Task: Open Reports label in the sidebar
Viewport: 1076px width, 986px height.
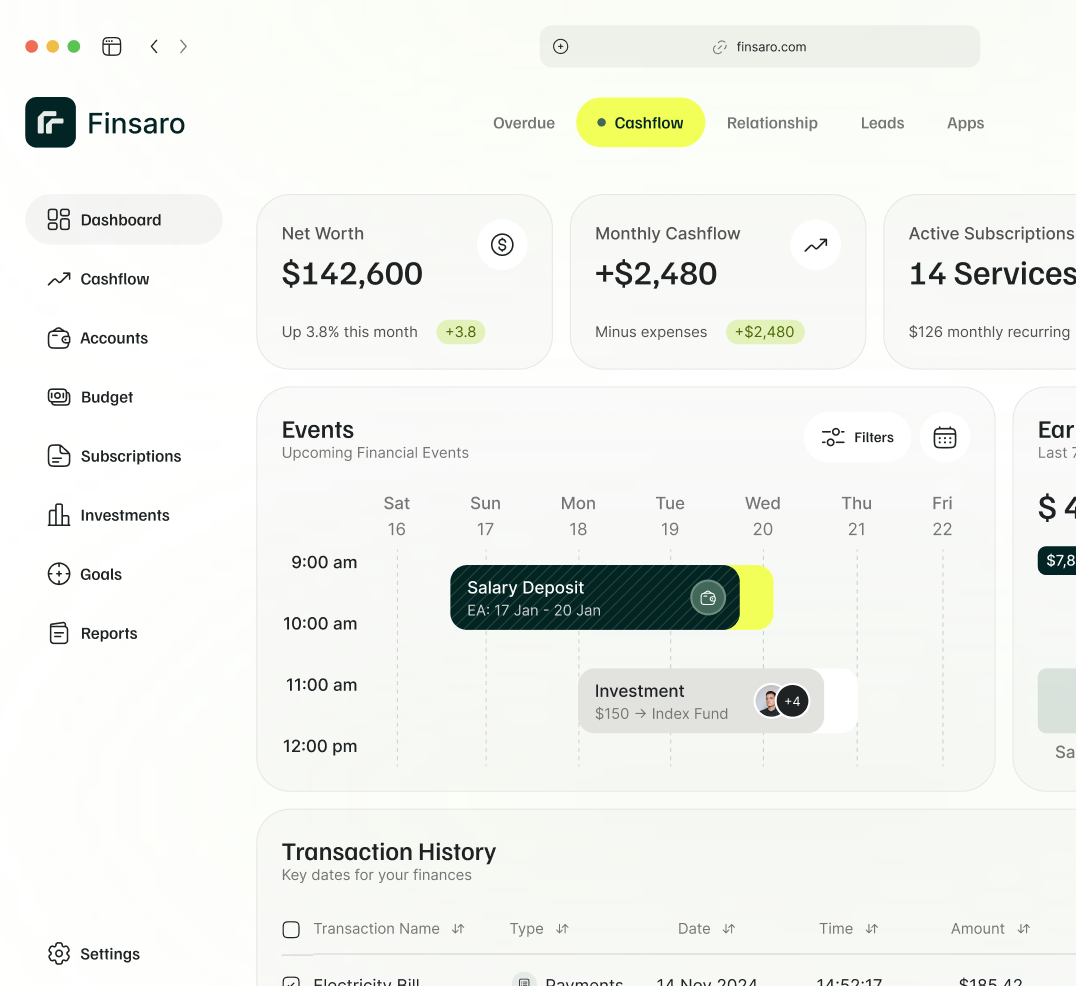Action: (x=109, y=633)
